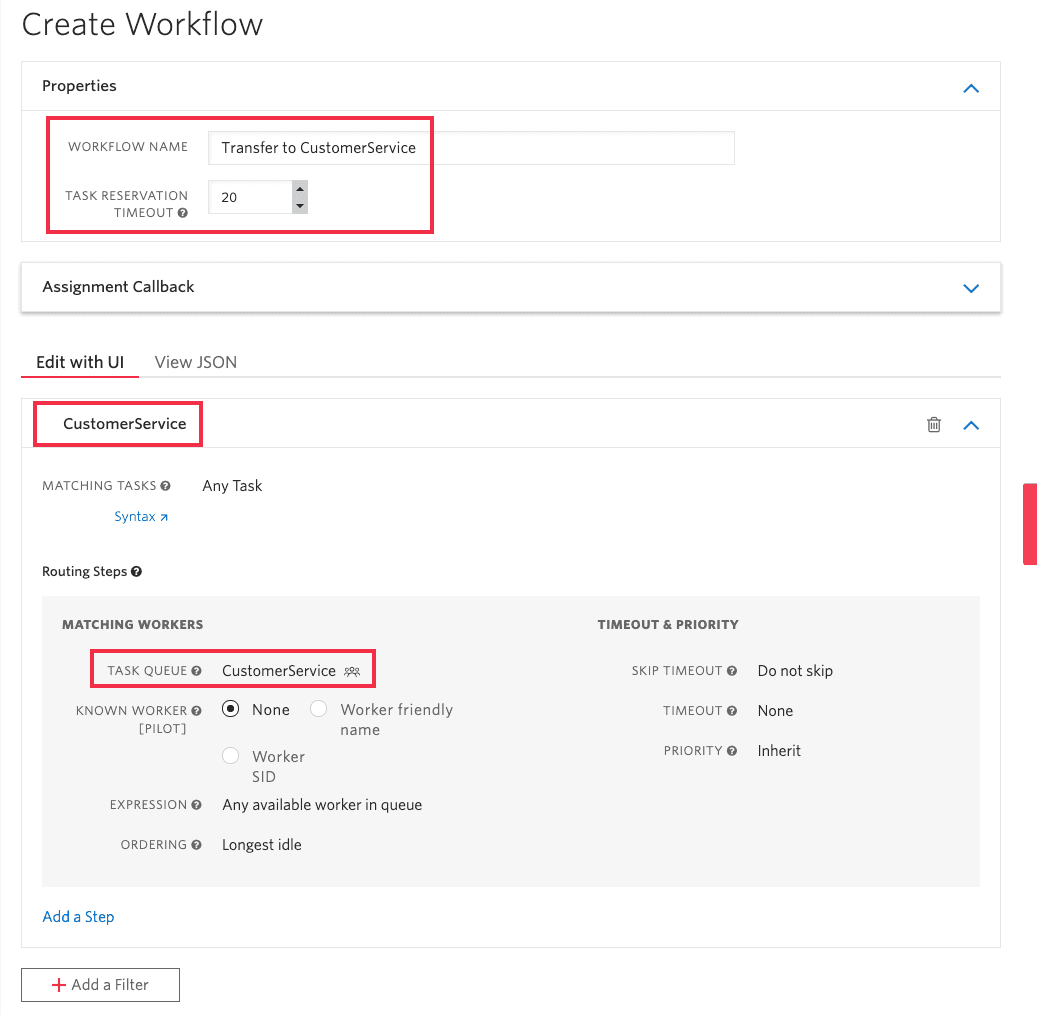Click the Priority help icon
This screenshot has width=1037, height=1015.
pyautogui.click(x=733, y=751)
